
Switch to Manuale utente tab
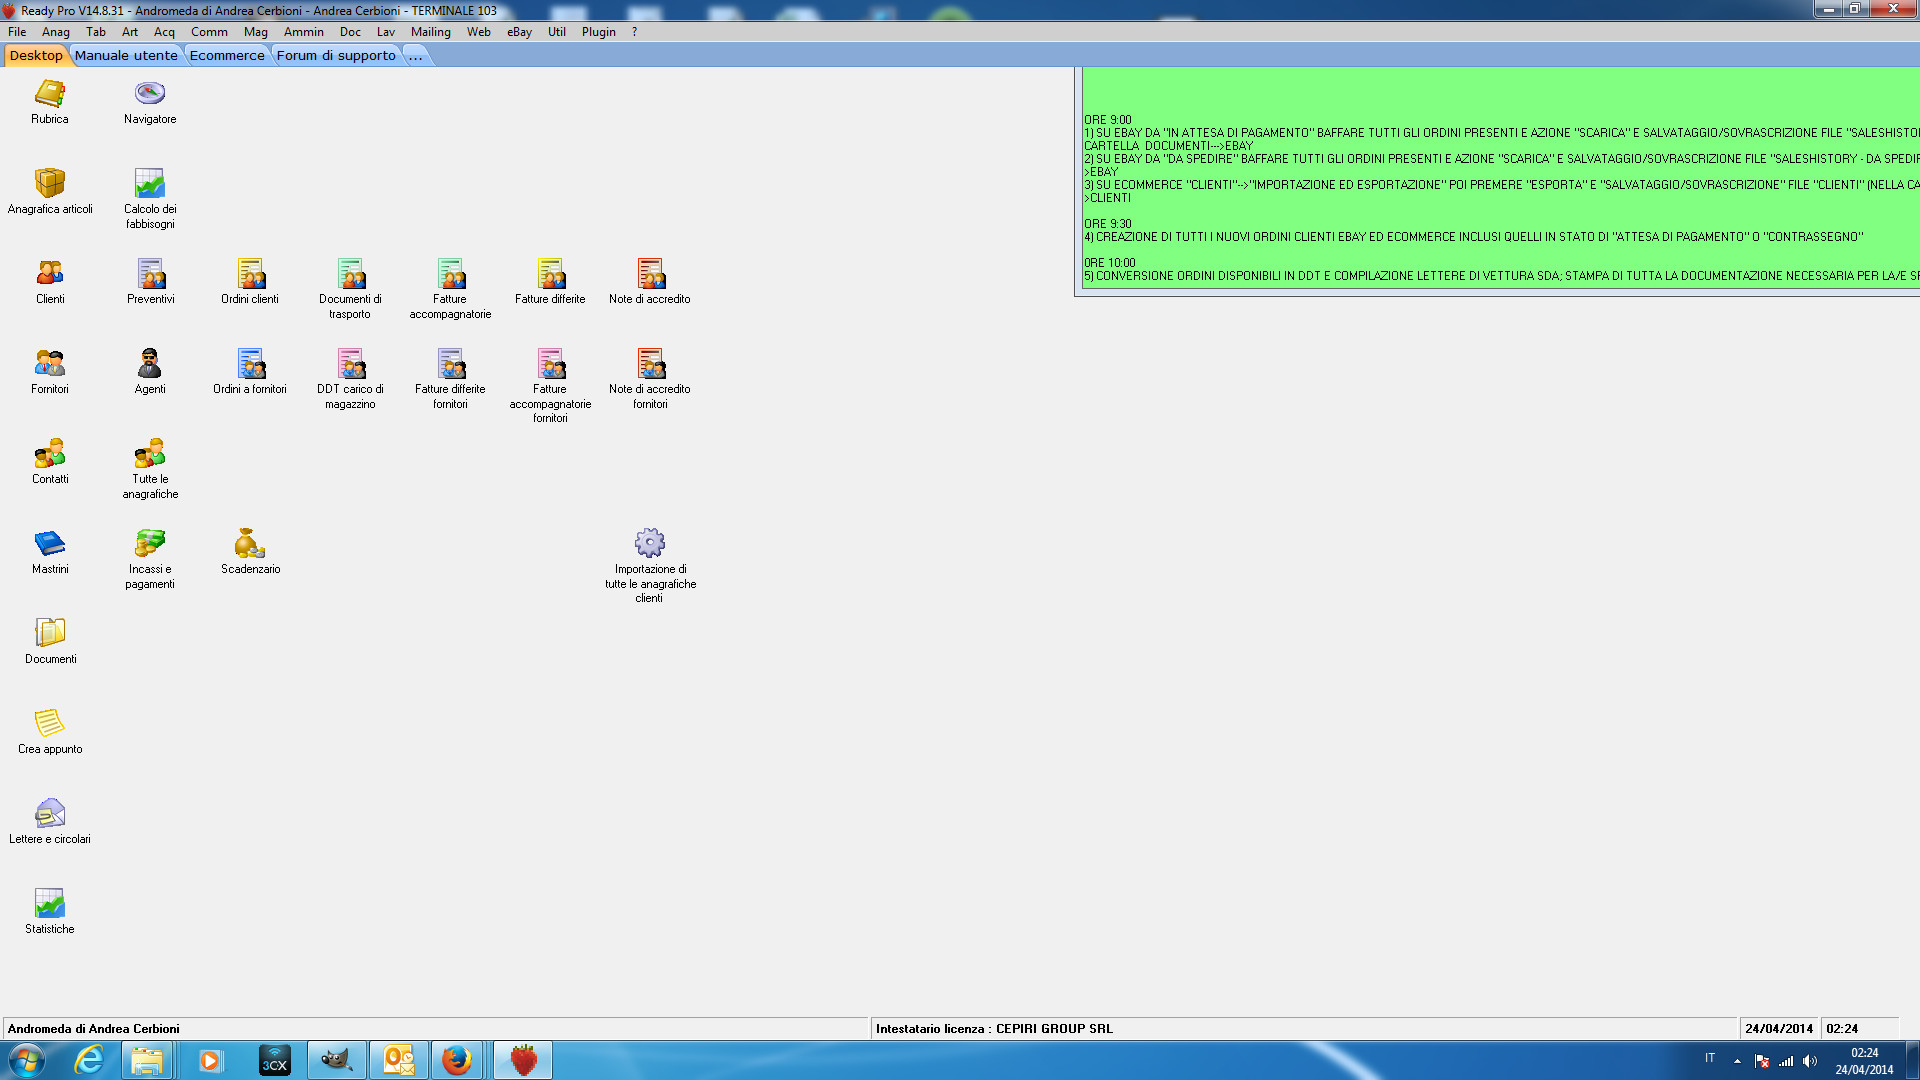click(x=126, y=56)
